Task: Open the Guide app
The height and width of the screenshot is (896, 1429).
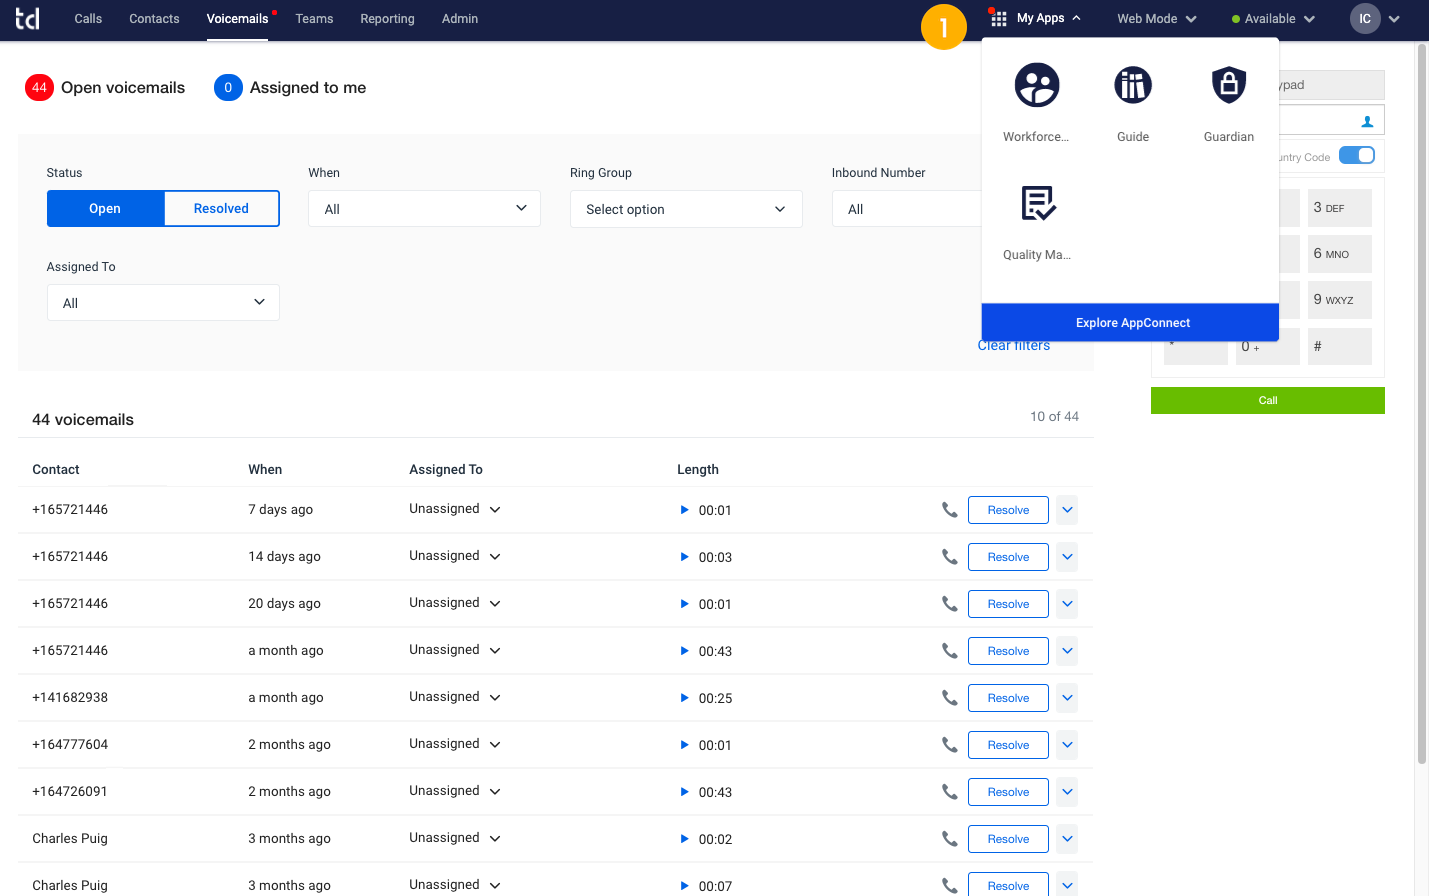Action: (1133, 85)
